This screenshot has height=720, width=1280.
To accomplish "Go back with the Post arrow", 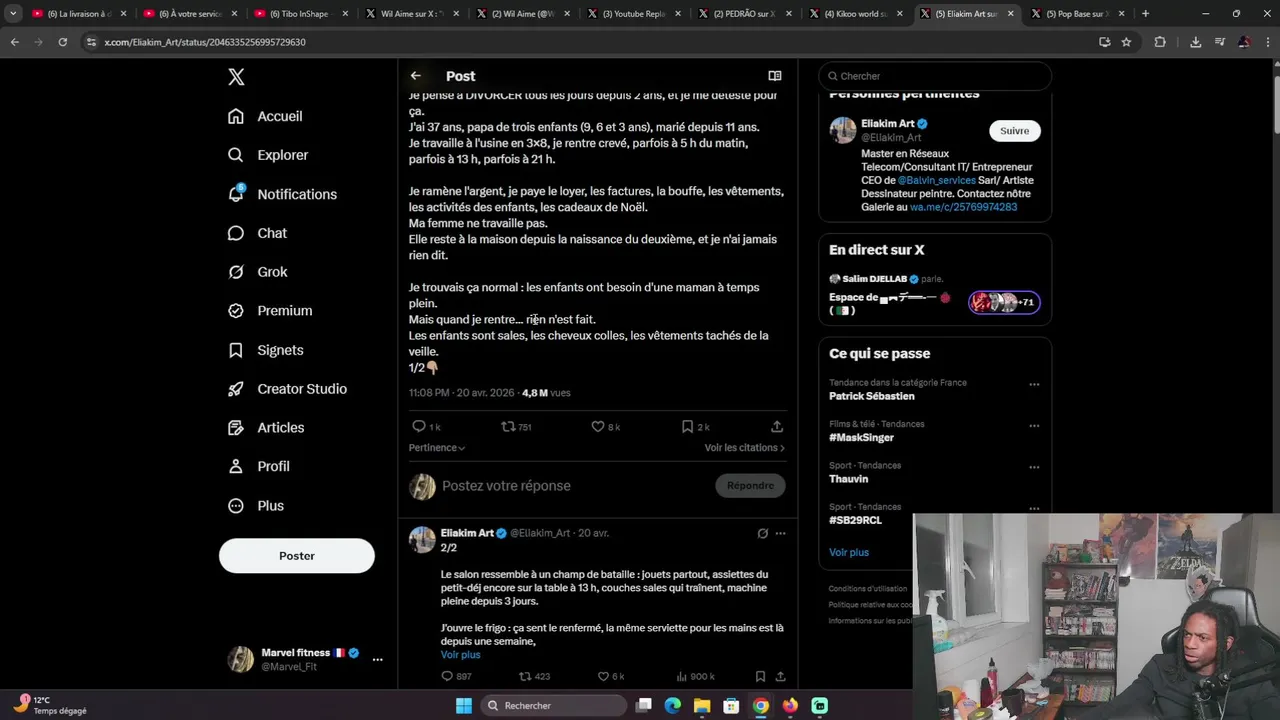I will pyautogui.click(x=416, y=76).
